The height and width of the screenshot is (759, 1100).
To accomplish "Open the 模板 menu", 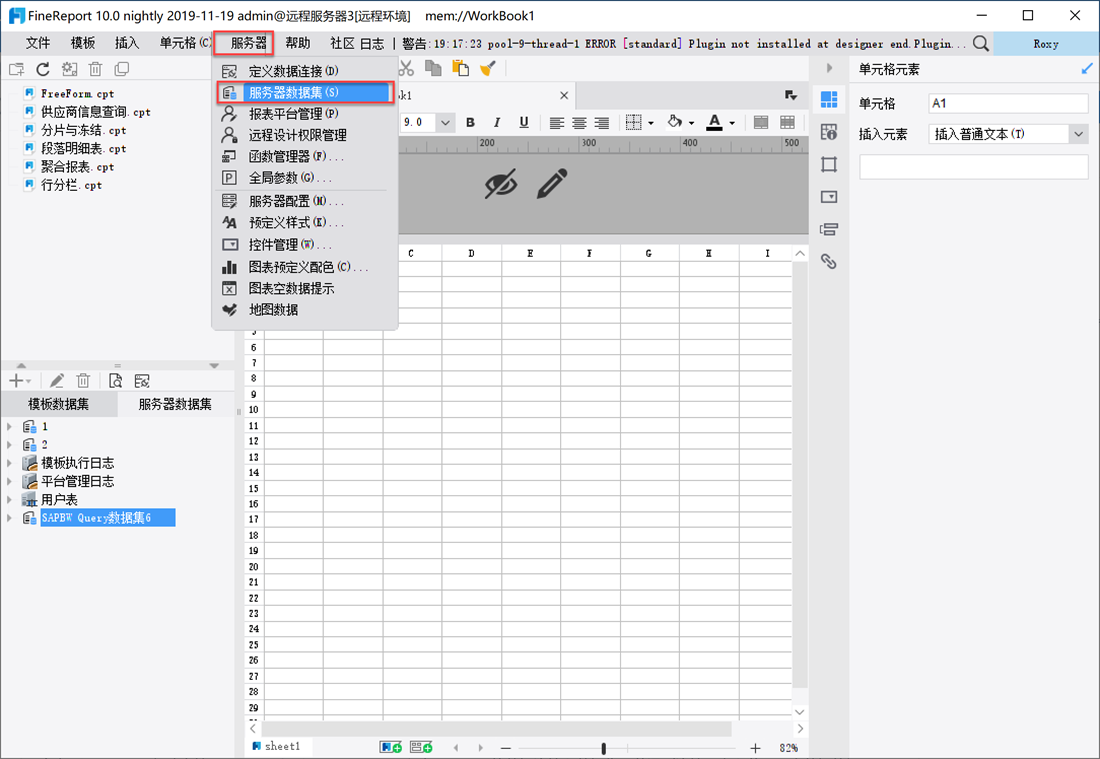I will click(83, 43).
